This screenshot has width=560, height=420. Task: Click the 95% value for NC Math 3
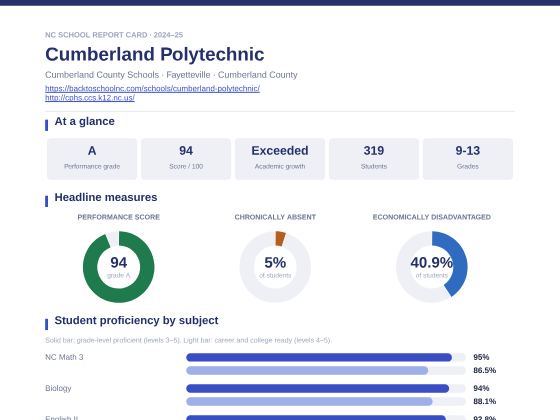481,357
